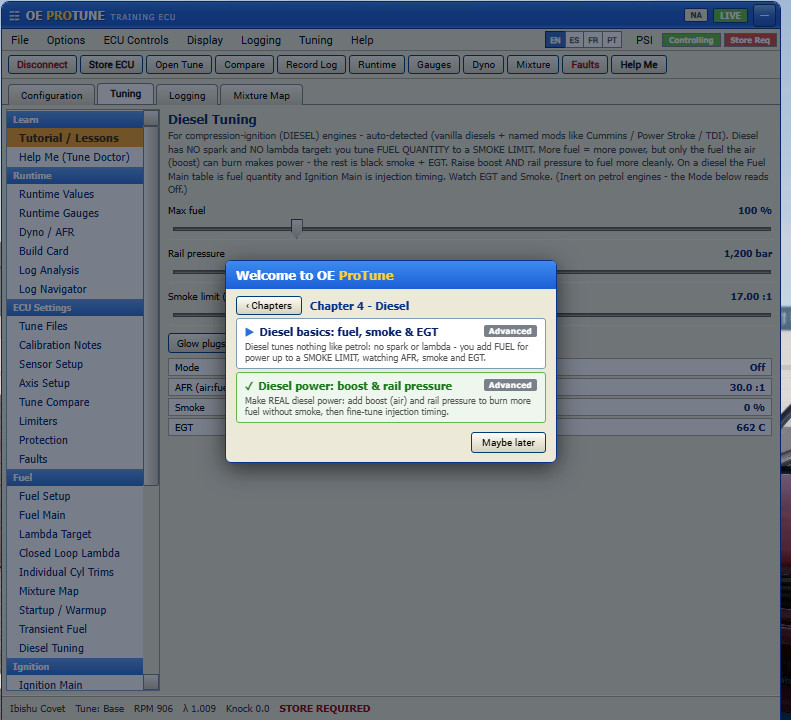Click the Store ECU button
The image size is (791, 720).
coord(111,65)
